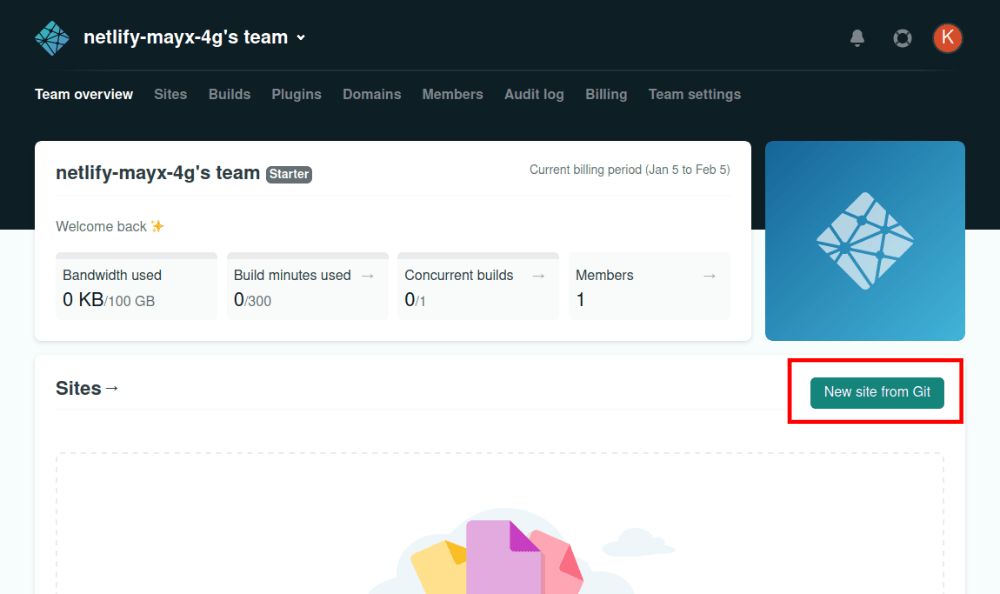Follow the Build minutes used arrow
The height and width of the screenshot is (594, 1000).
[x=369, y=275]
